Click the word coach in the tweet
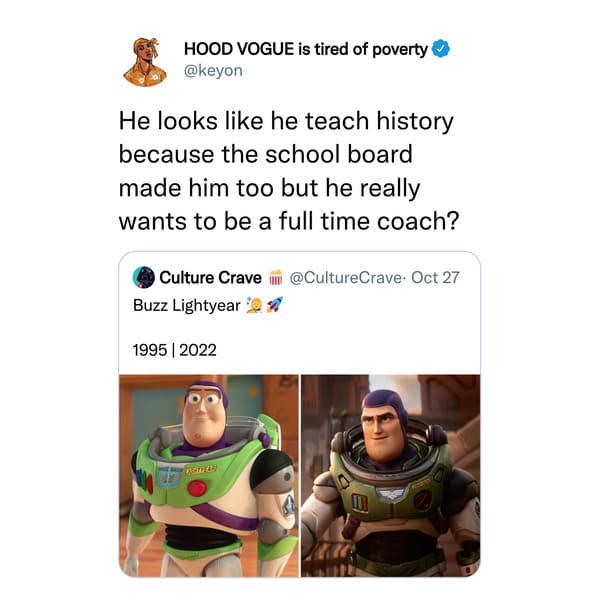Viewport: 599px width, 599px height. [x=413, y=222]
